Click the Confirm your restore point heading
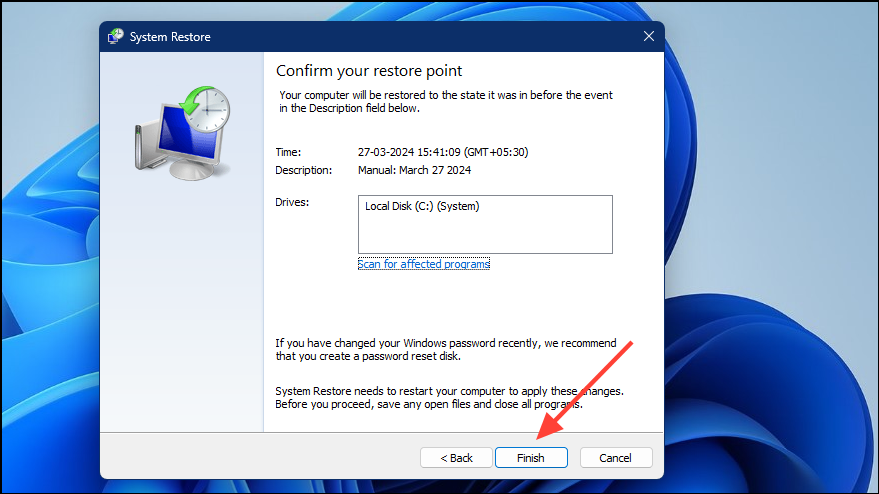 (x=369, y=71)
